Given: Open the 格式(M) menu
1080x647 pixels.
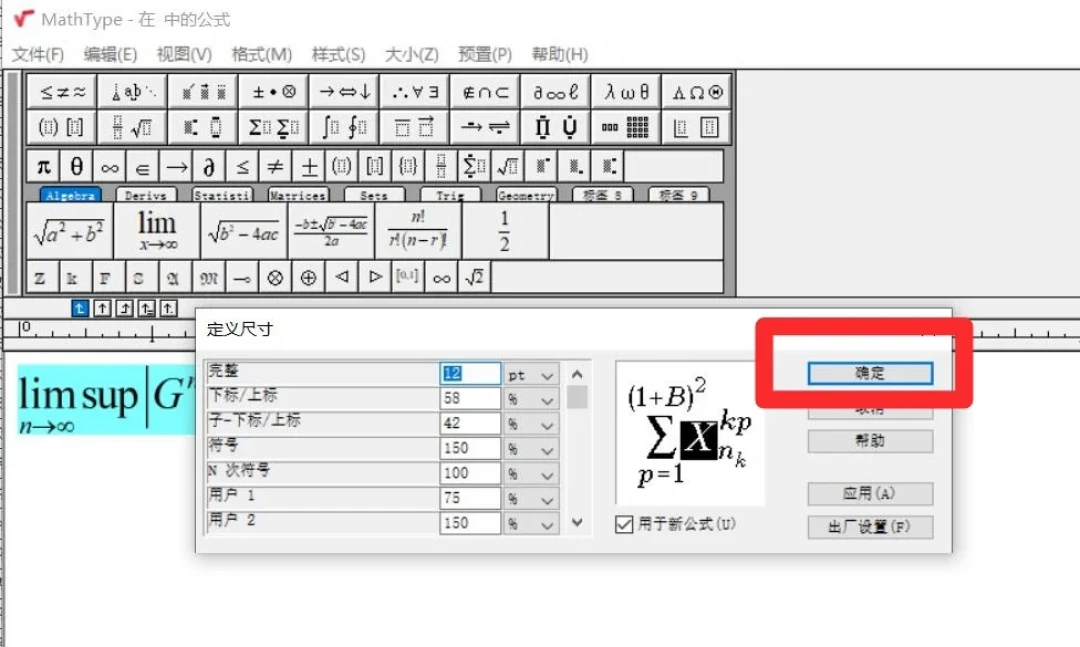Looking at the screenshot, I should click(262, 54).
